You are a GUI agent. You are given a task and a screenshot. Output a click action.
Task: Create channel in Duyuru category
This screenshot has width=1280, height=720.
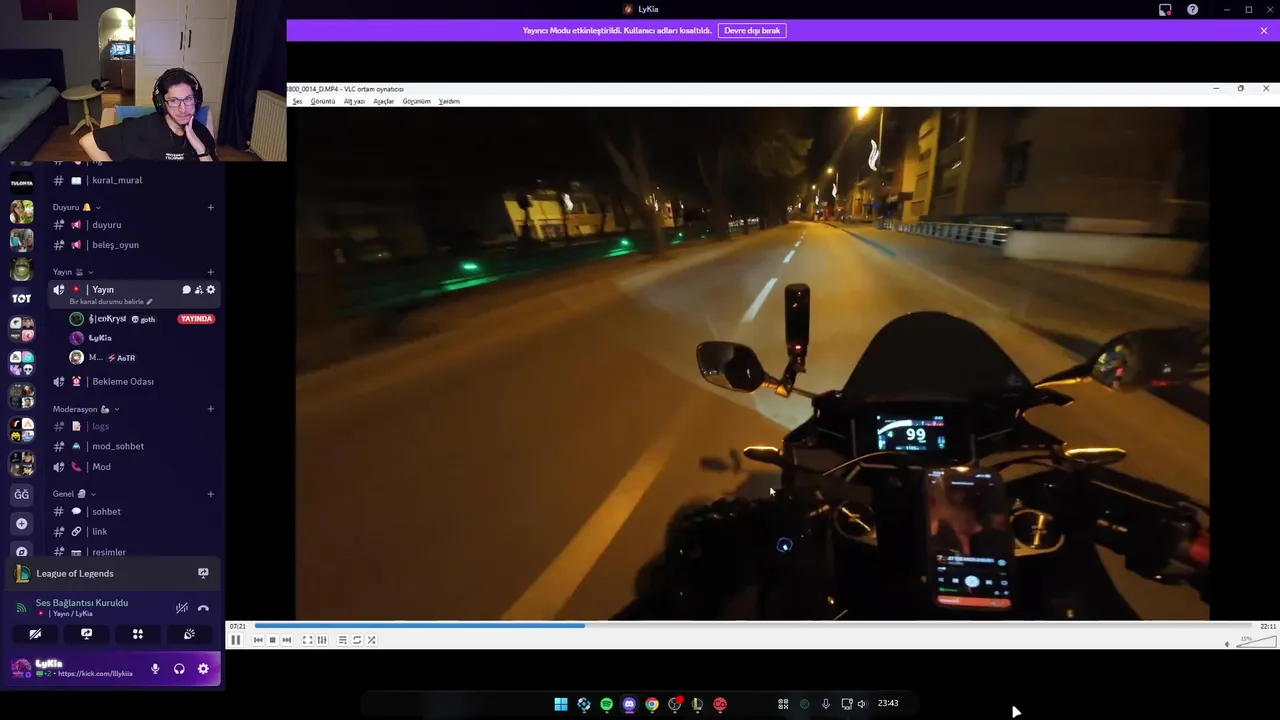point(210,207)
